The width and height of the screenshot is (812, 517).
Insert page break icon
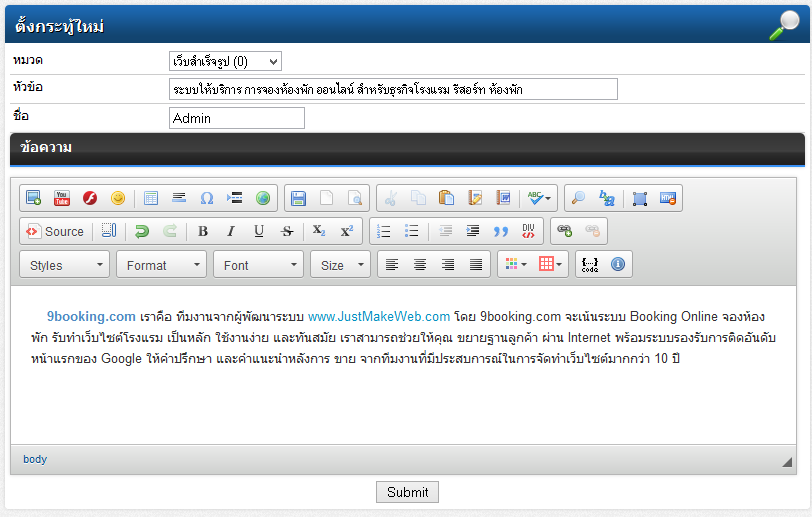coord(235,198)
